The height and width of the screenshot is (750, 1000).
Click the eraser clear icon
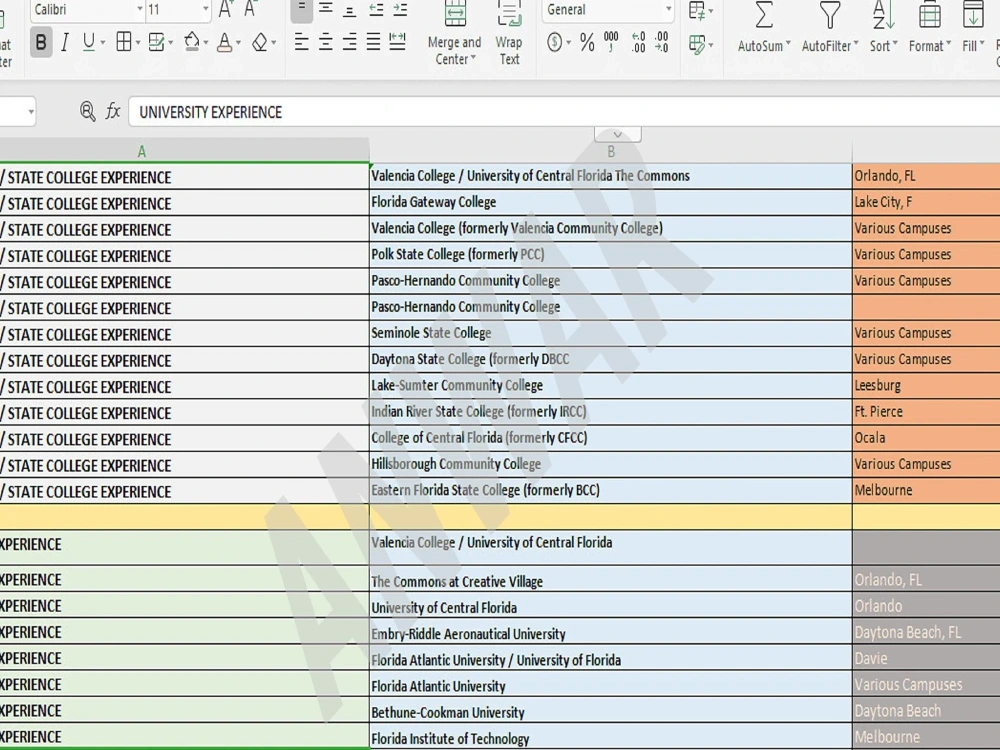pyautogui.click(x=260, y=43)
